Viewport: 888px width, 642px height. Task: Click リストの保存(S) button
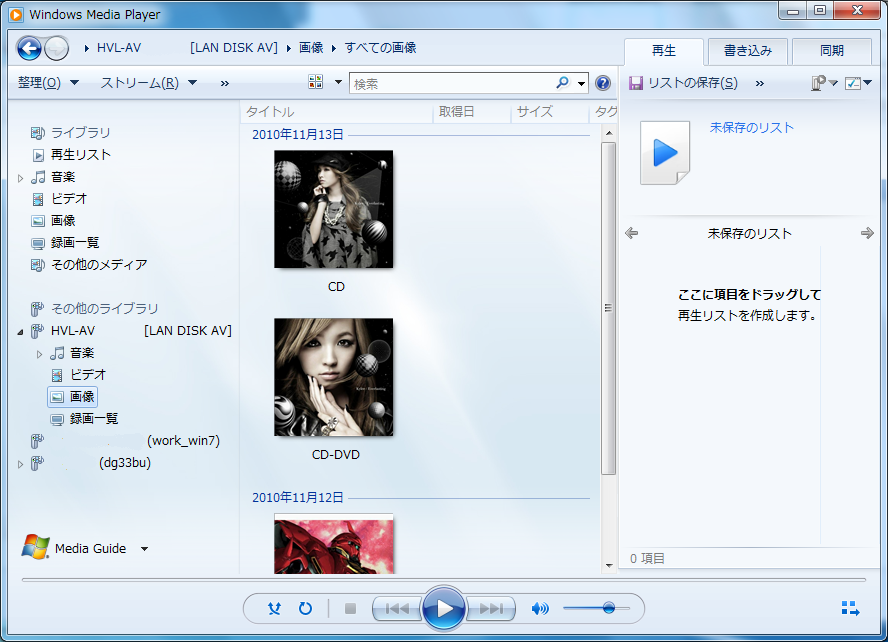pos(684,83)
